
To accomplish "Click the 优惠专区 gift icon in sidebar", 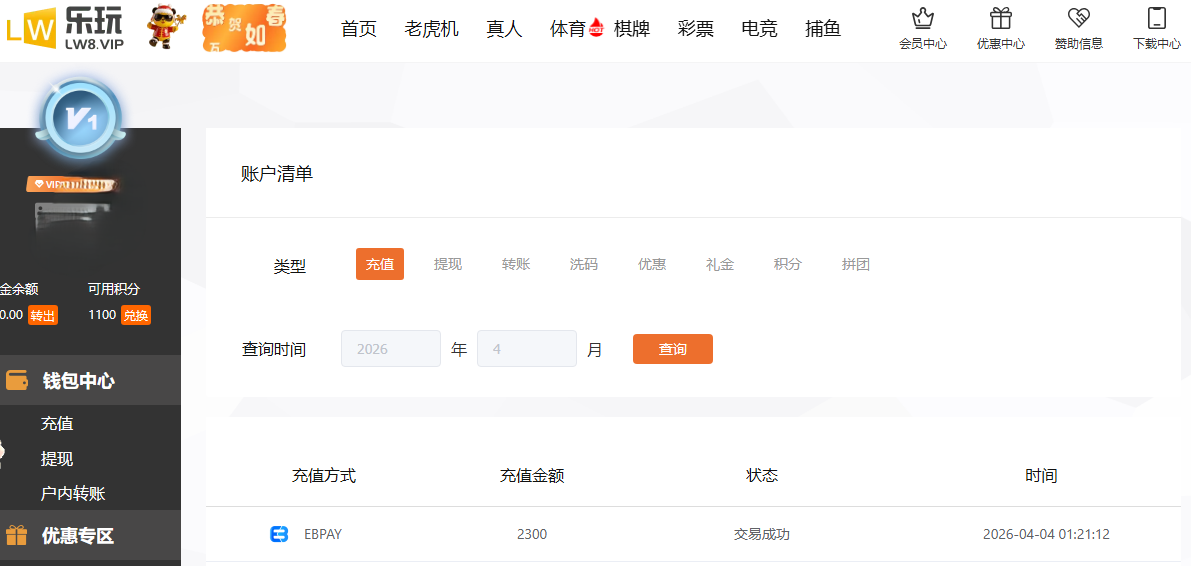I will (x=17, y=536).
